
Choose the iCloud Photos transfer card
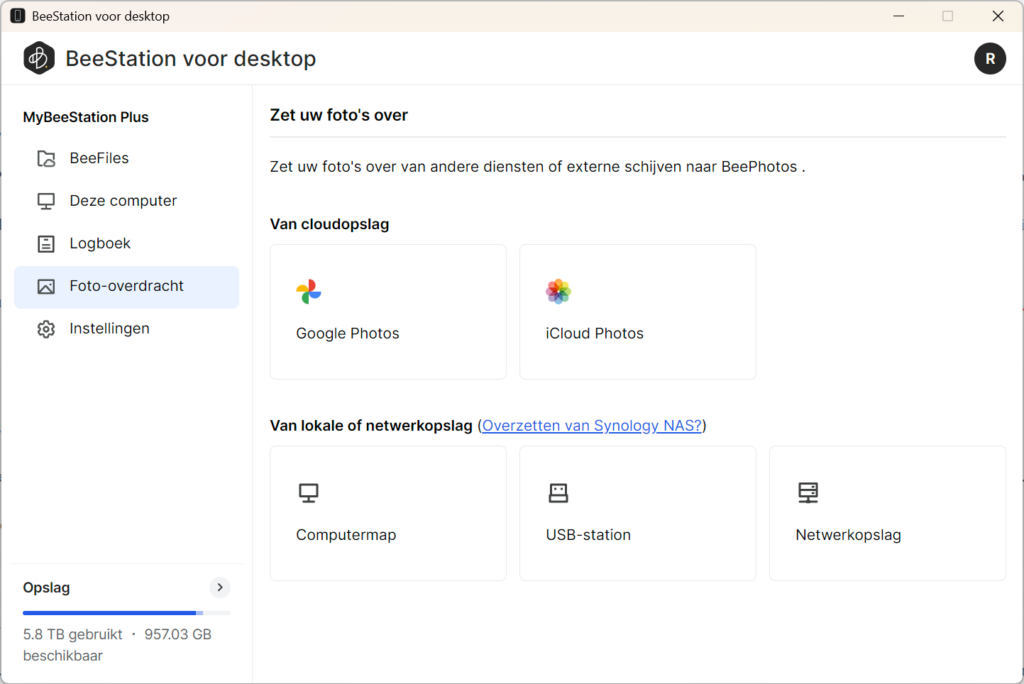point(637,312)
